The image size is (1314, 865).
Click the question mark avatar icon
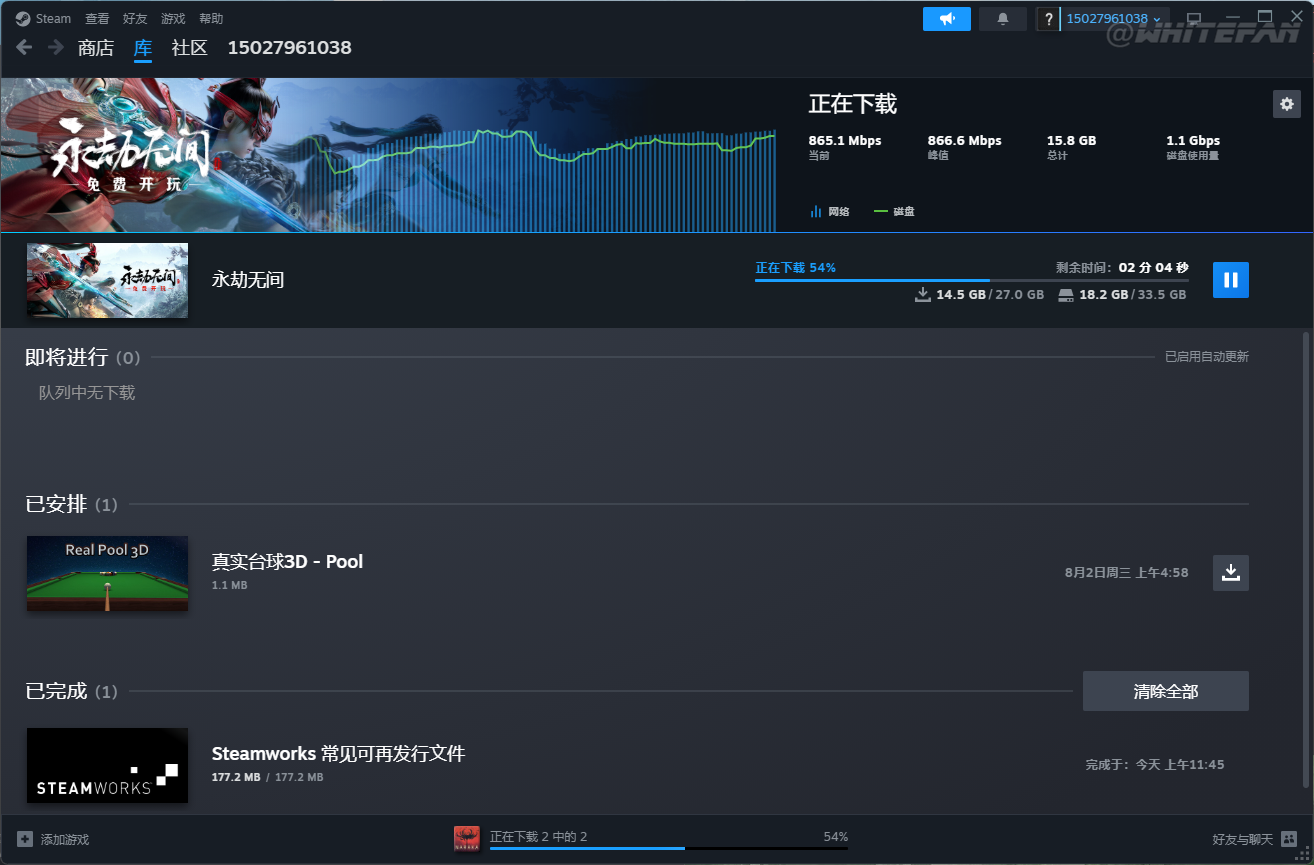click(1048, 19)
